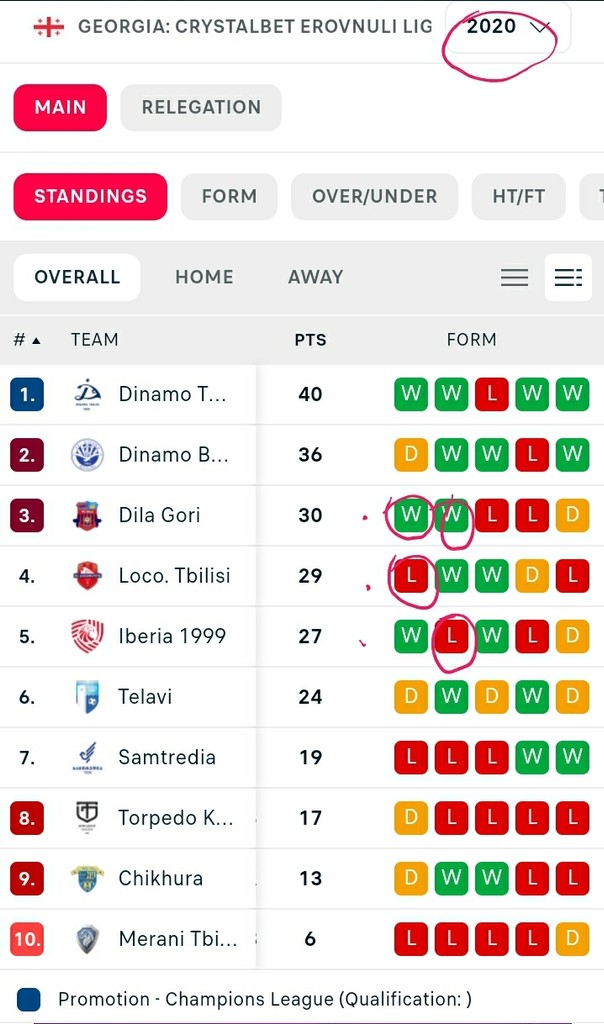Click Dinamo T... latest green W form badge
The width and height of the screenshot is (604, 1024).
tap(411, 394)
